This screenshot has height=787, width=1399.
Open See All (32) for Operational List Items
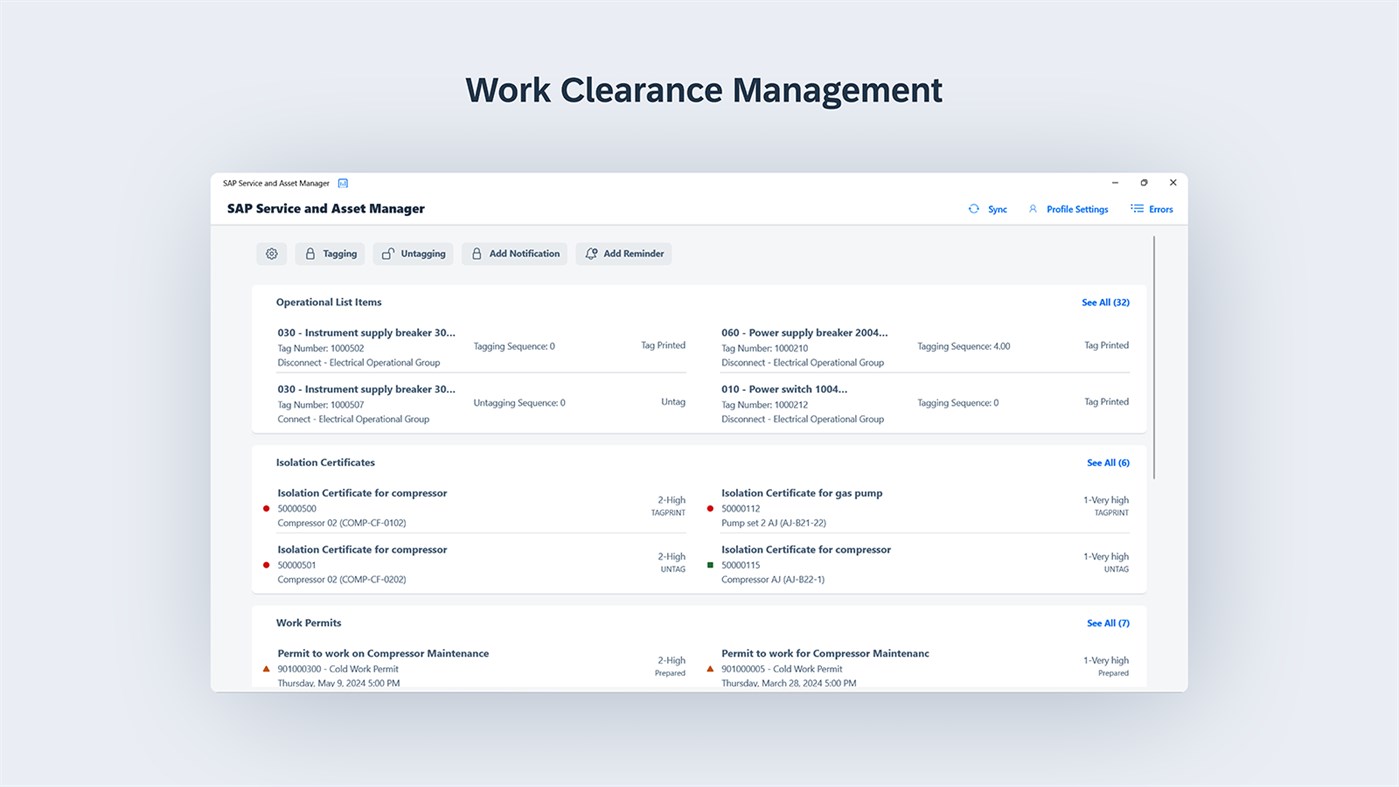(x=1104, y=302)
